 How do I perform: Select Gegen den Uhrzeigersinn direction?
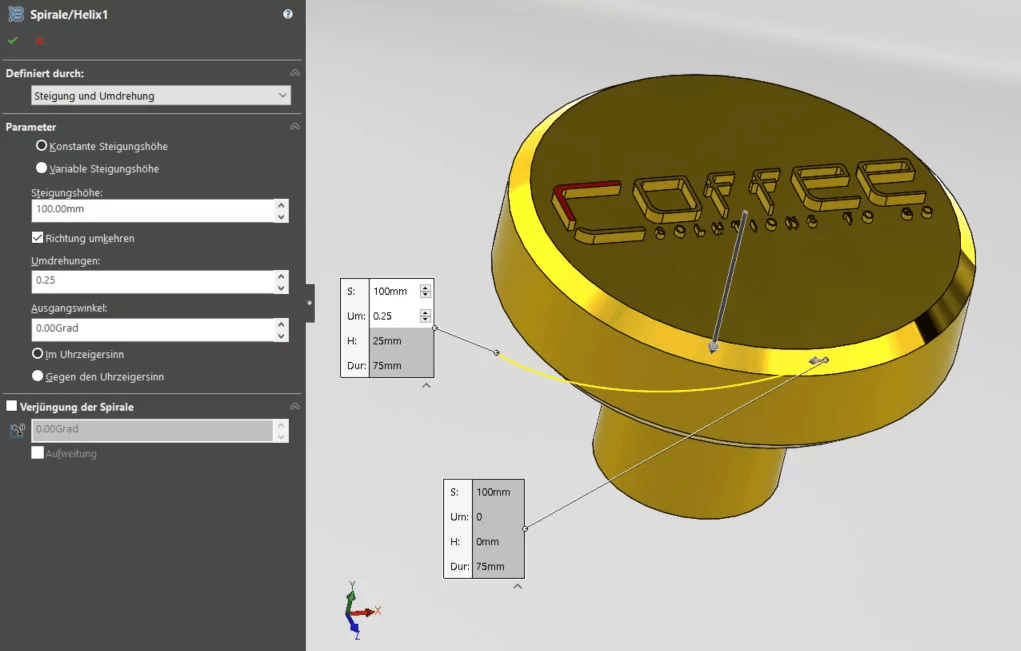[x=37, y=376]
